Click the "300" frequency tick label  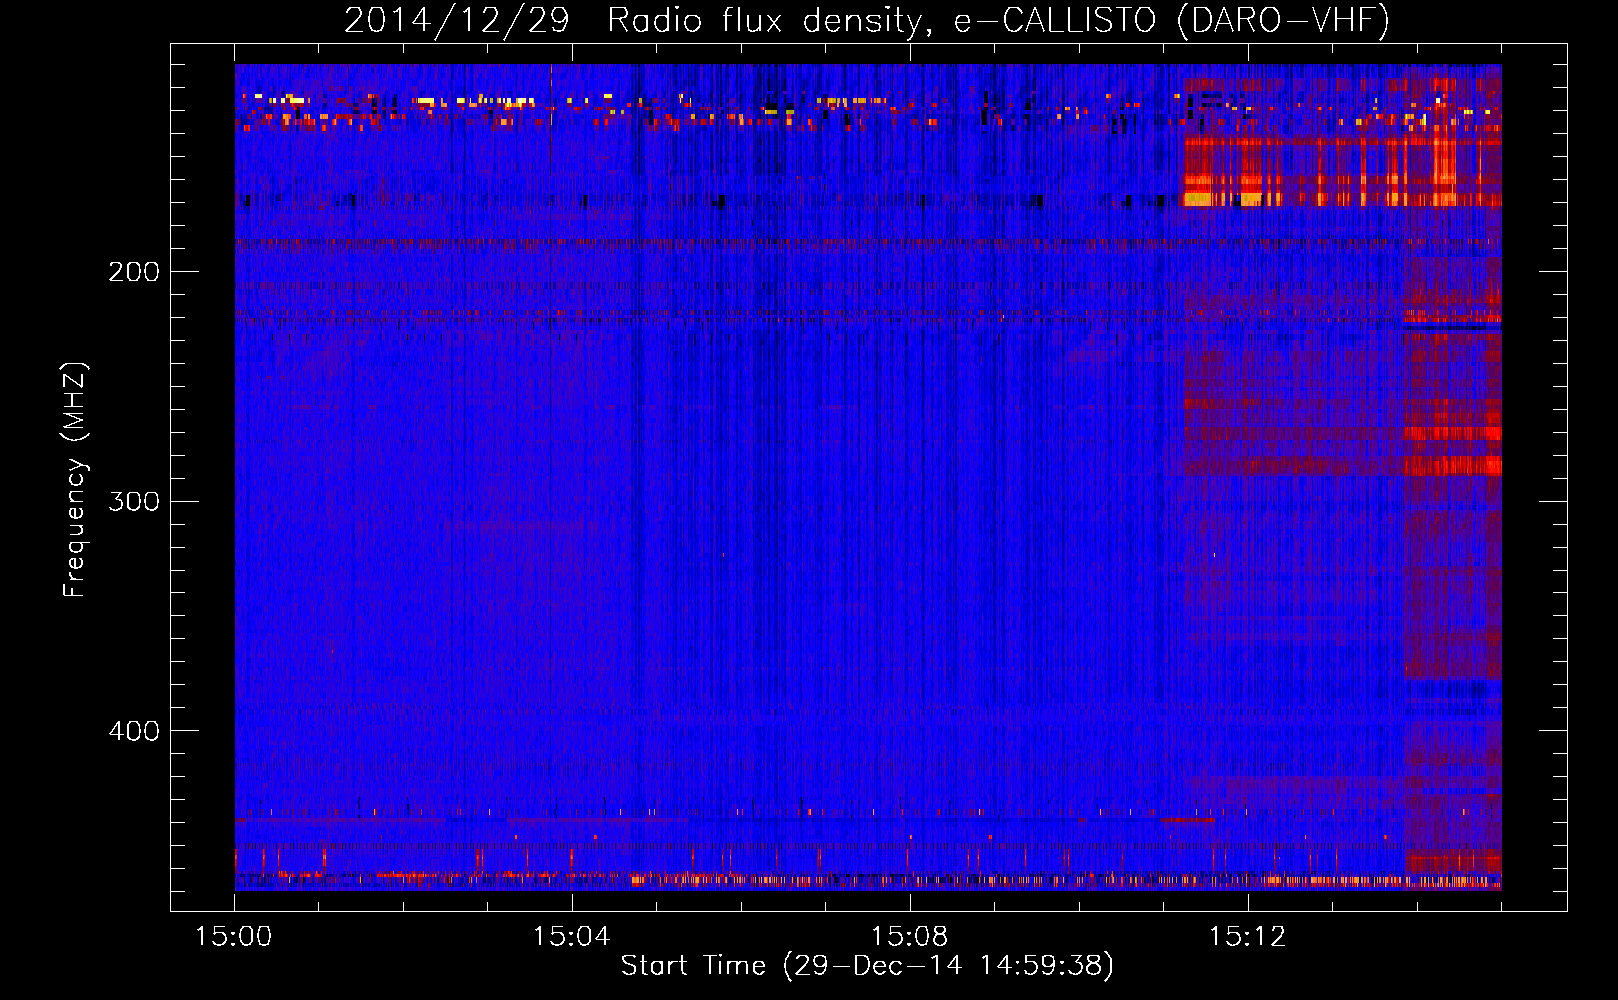(133, 501)
